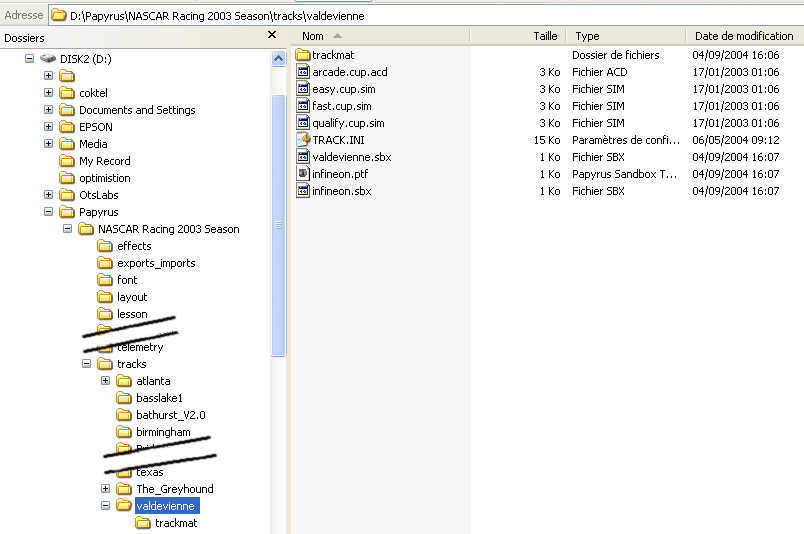Click the 'Paramètres de confi...' type cell
The width and height of the screenshot is (804, 534).
point(626,140)
